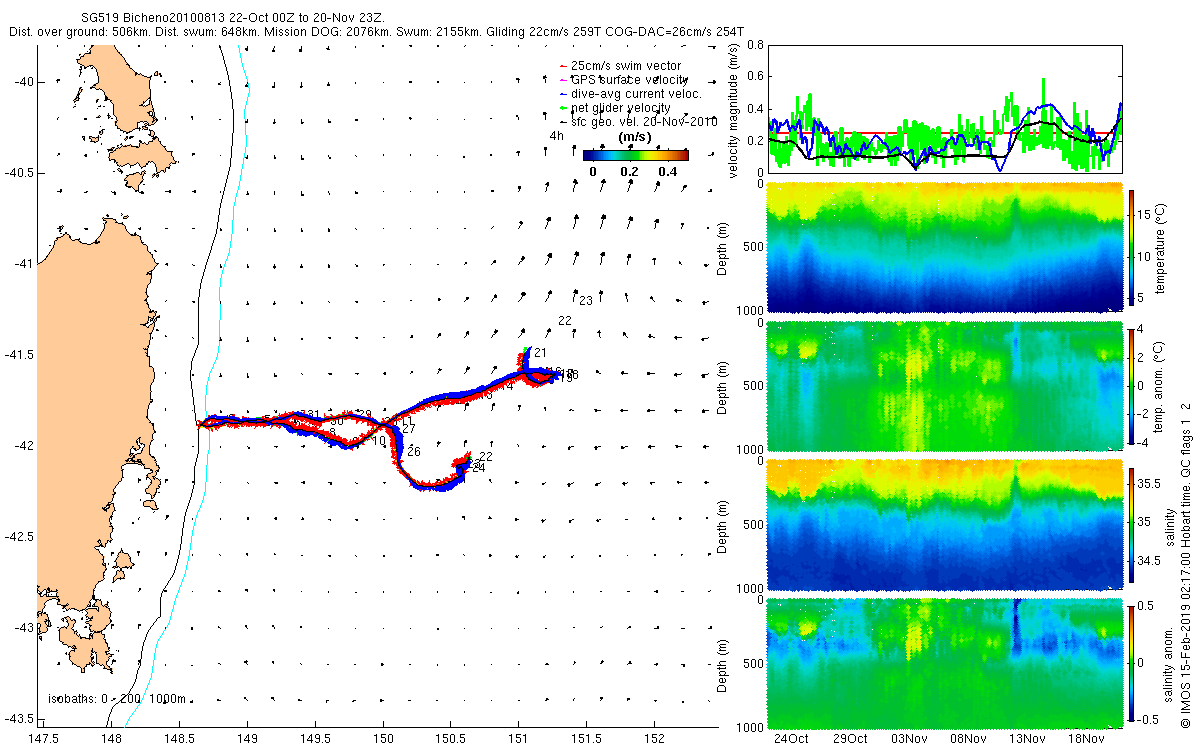Viewport: 1200px width, 750px height.
Task: Click the '27' day marker on the glider track
Action: (x=408, y=428)
